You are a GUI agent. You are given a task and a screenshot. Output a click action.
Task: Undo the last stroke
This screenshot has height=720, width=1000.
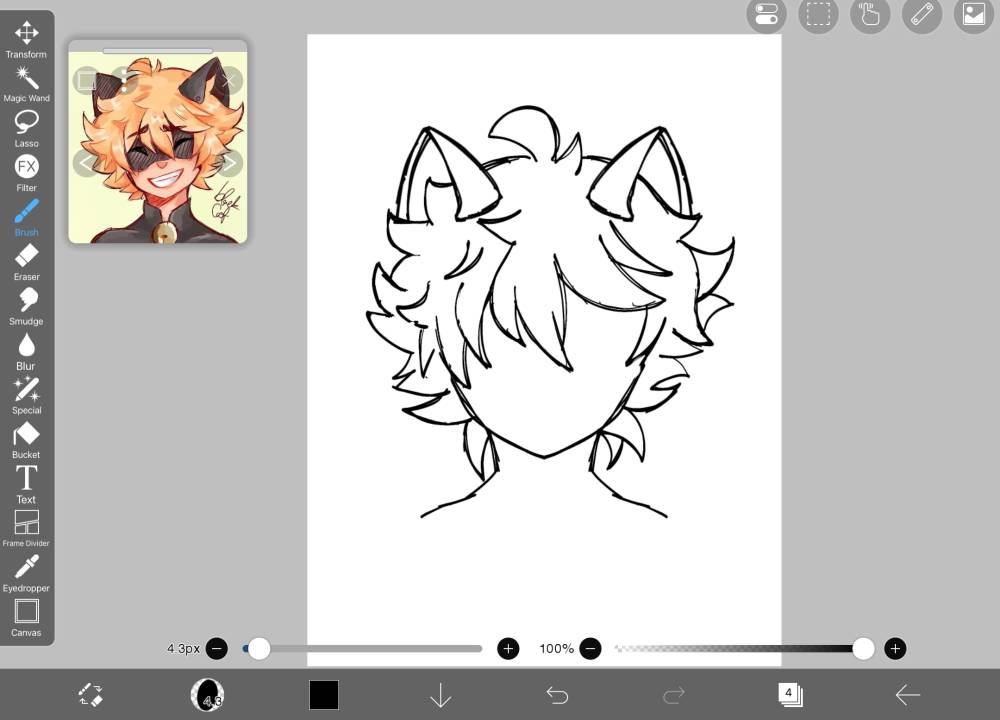(x=557, y=694)
